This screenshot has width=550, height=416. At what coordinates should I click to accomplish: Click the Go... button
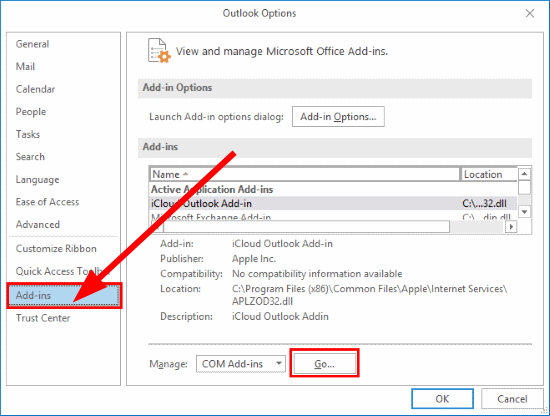[324, 364]
